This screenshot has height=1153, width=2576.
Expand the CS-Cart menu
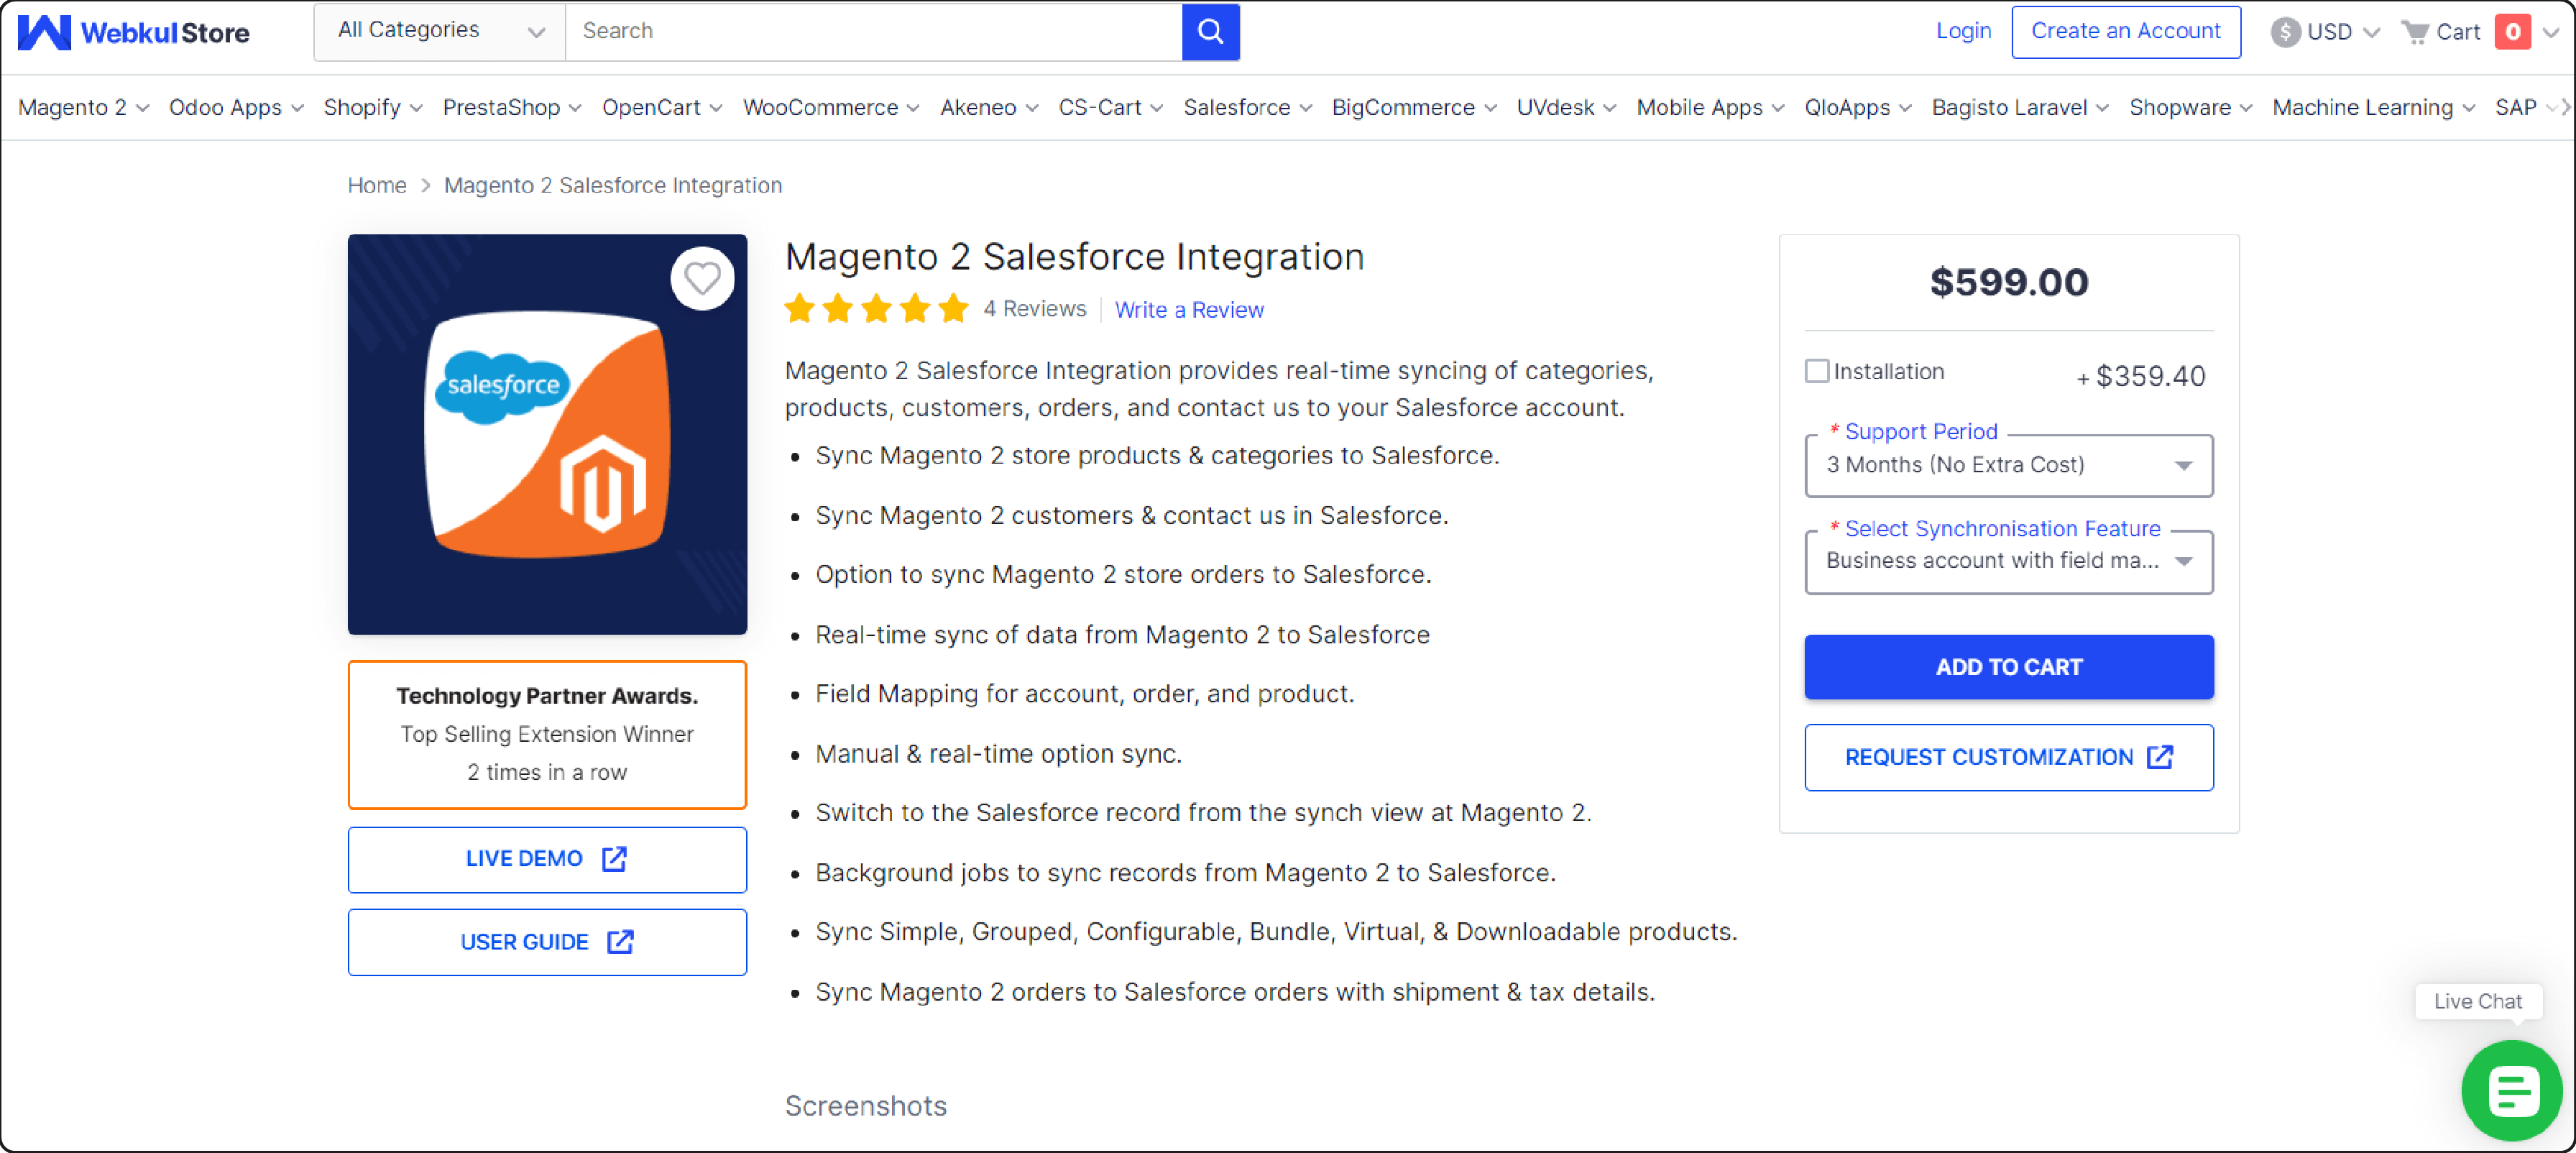(x=1111, y=108)
